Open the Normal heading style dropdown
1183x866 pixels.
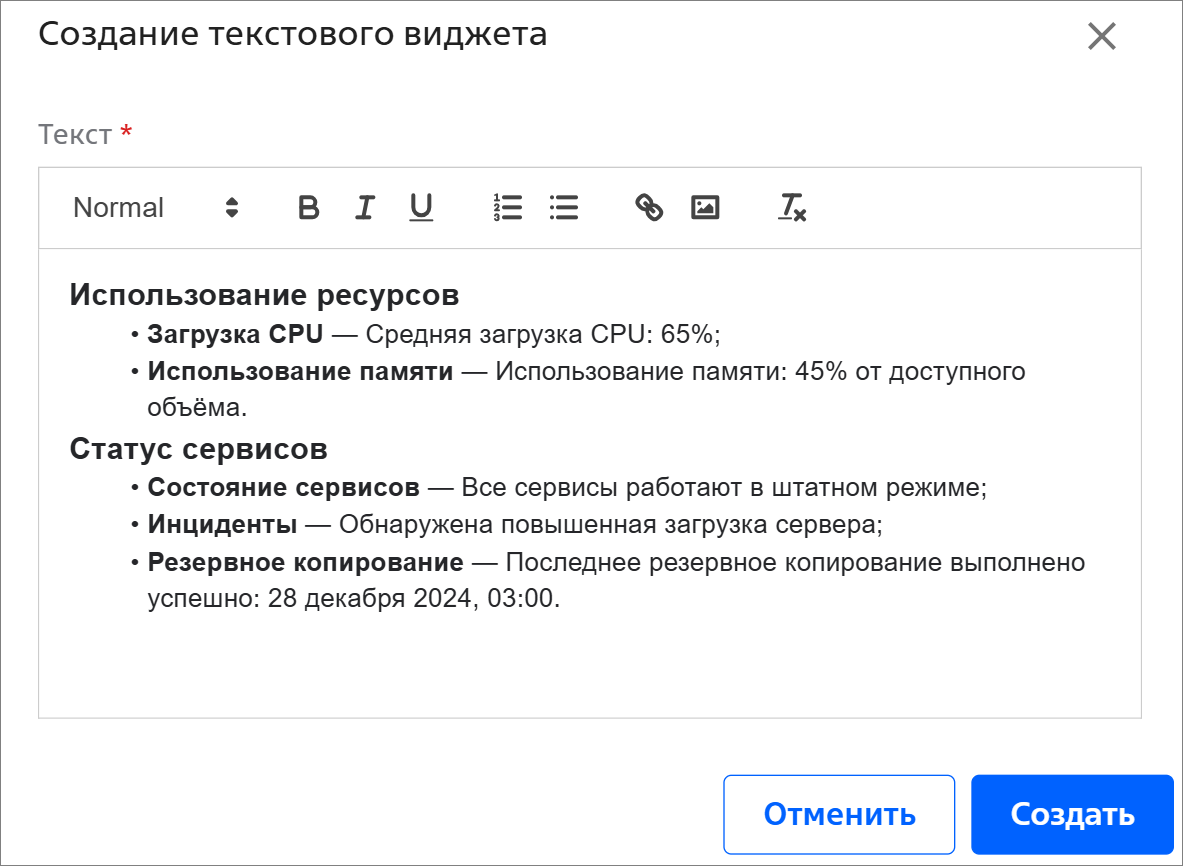156,207
